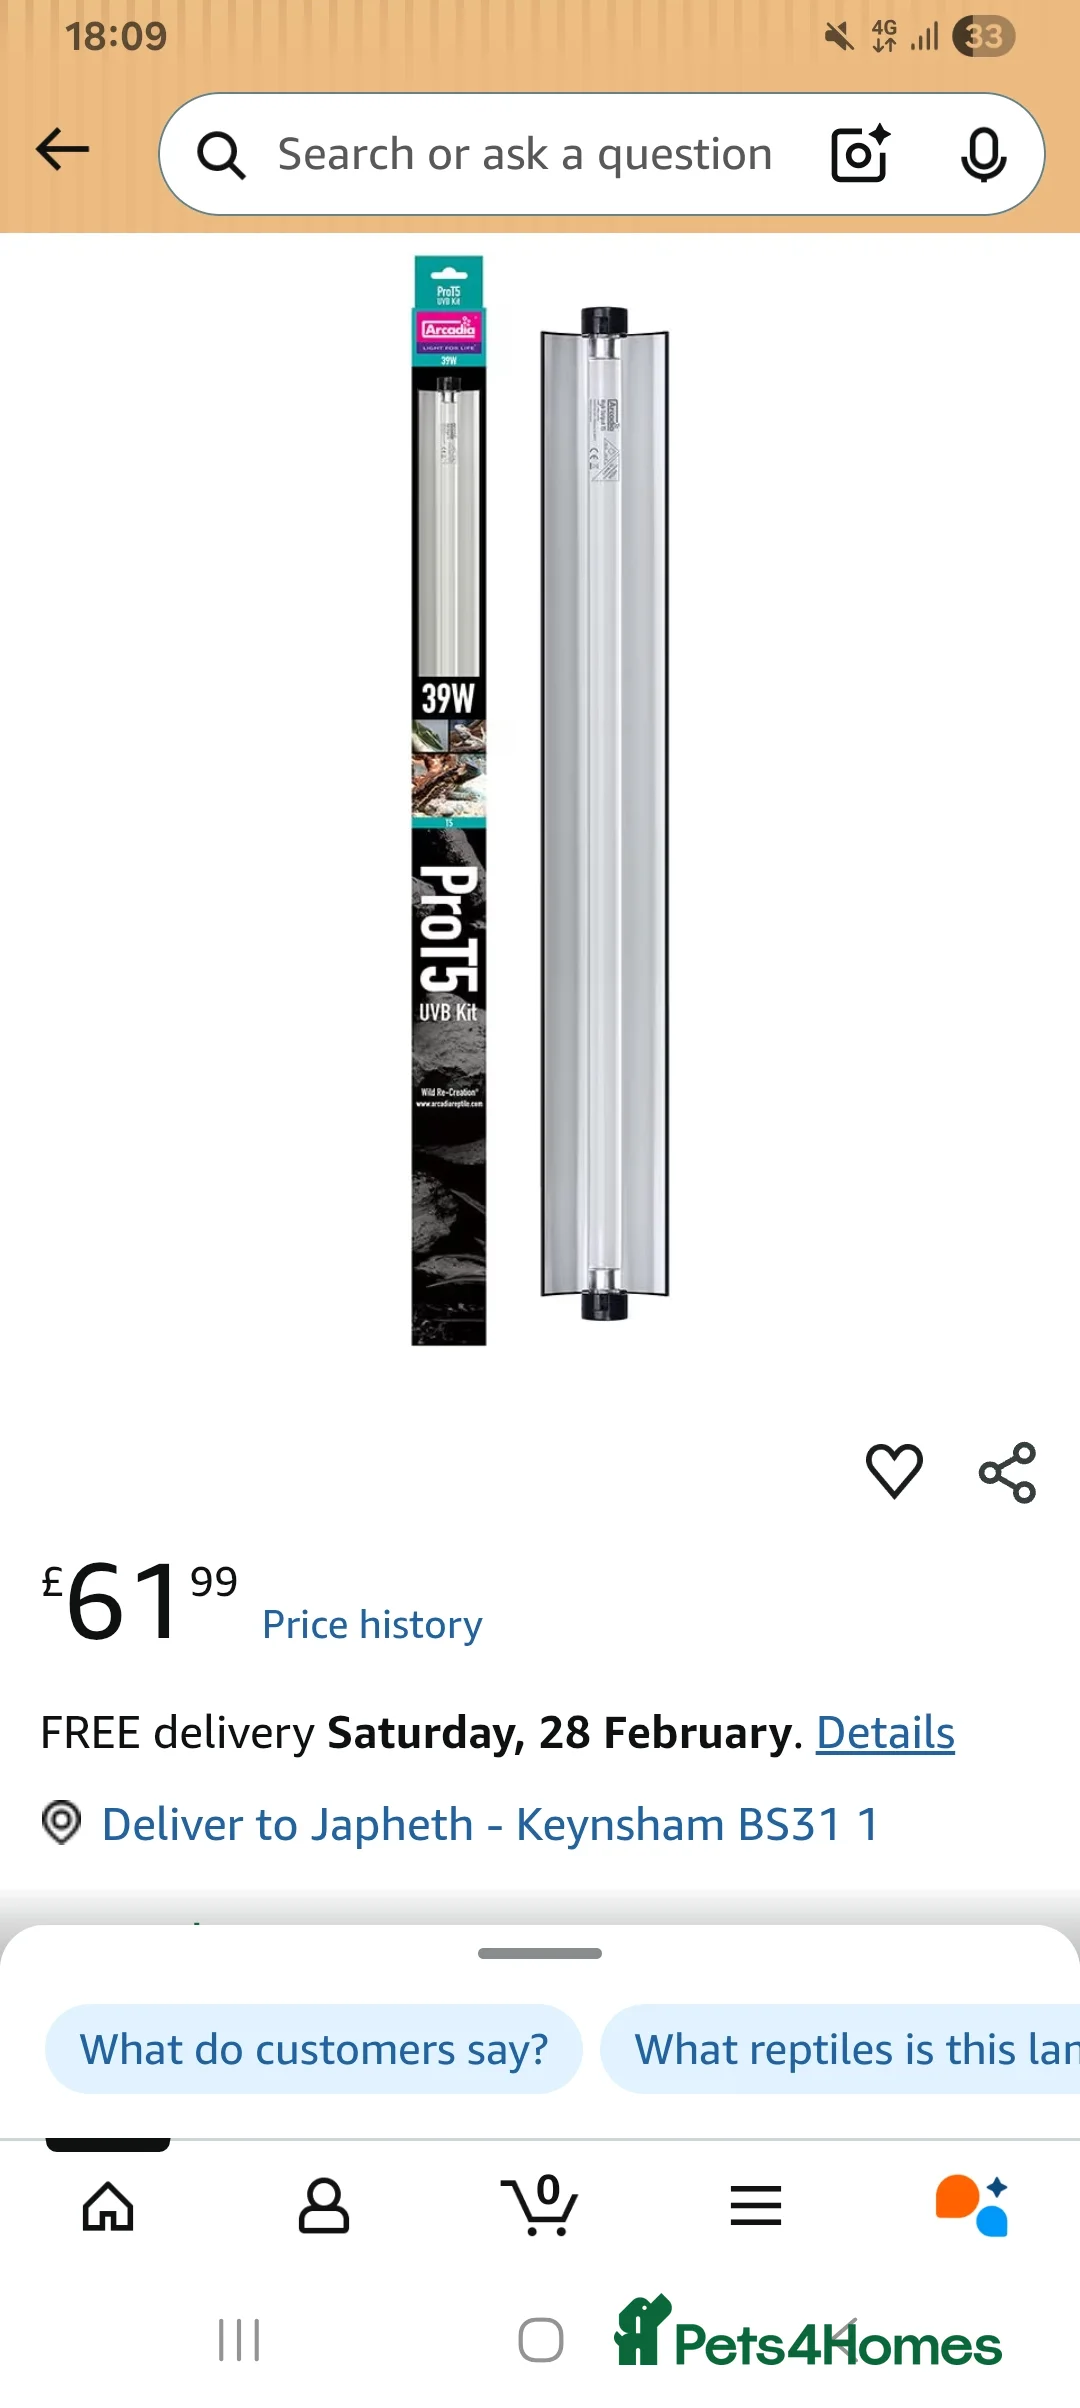Open the Rufus AI assistant icon

coord(972,2206)
